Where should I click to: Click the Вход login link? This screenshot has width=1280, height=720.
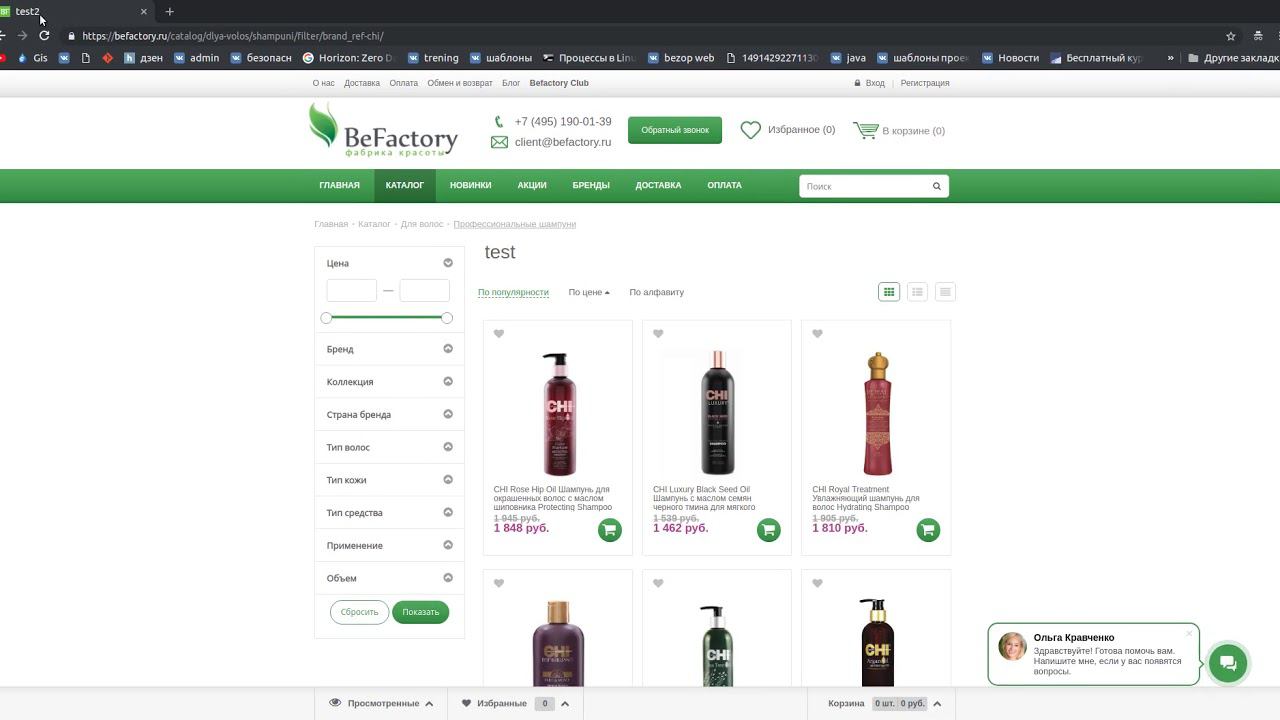(875, 83)
